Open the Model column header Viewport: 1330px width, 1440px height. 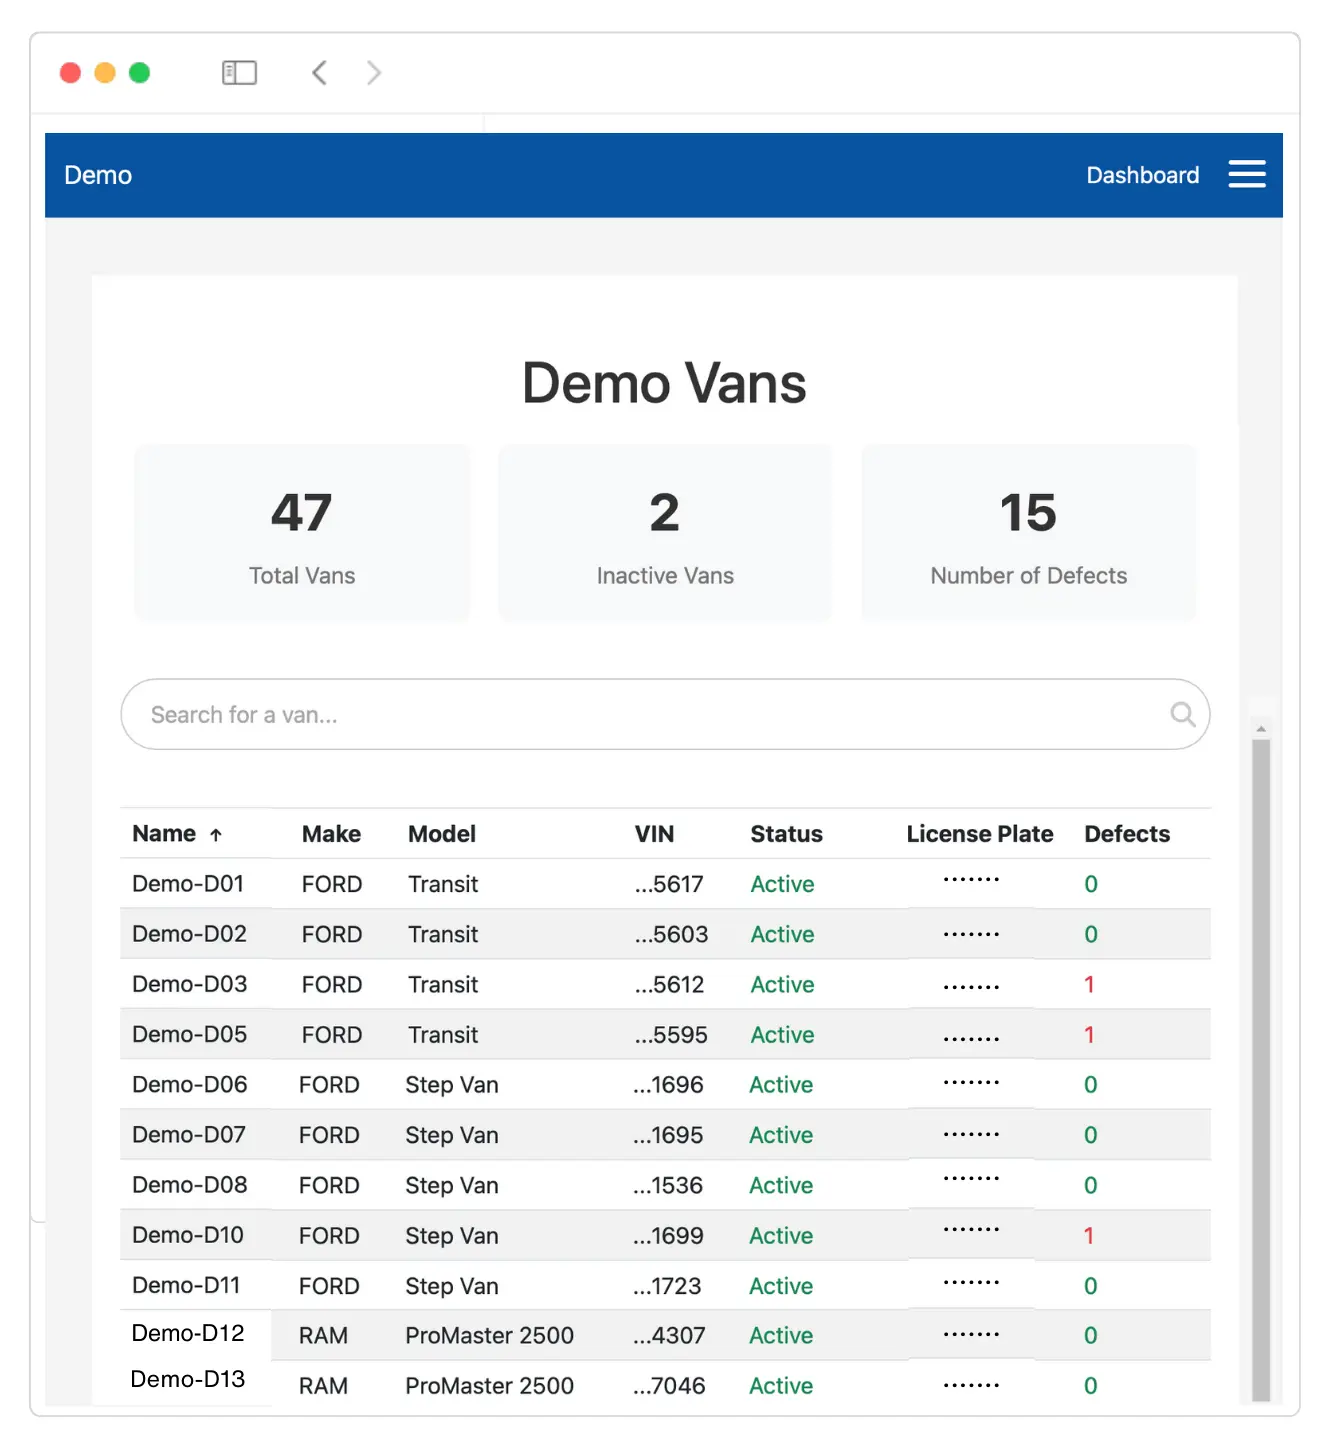pos(441,833)
